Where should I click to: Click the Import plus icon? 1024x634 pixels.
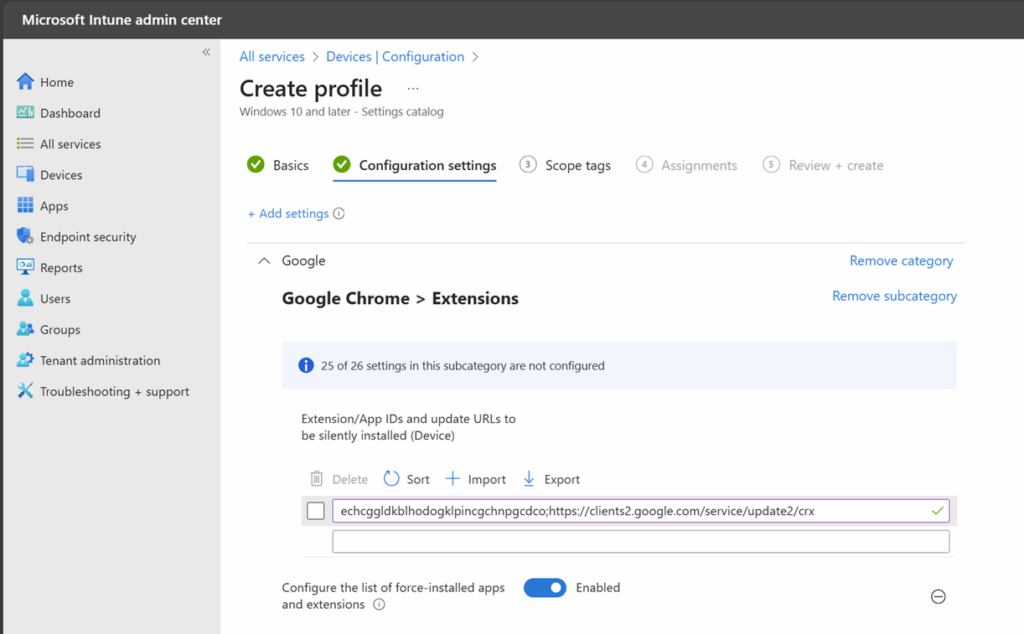pos(453,479)
